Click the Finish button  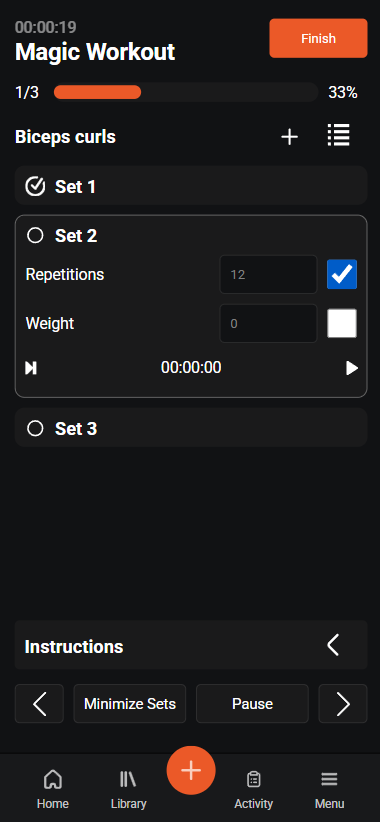(x=318, y=38)
